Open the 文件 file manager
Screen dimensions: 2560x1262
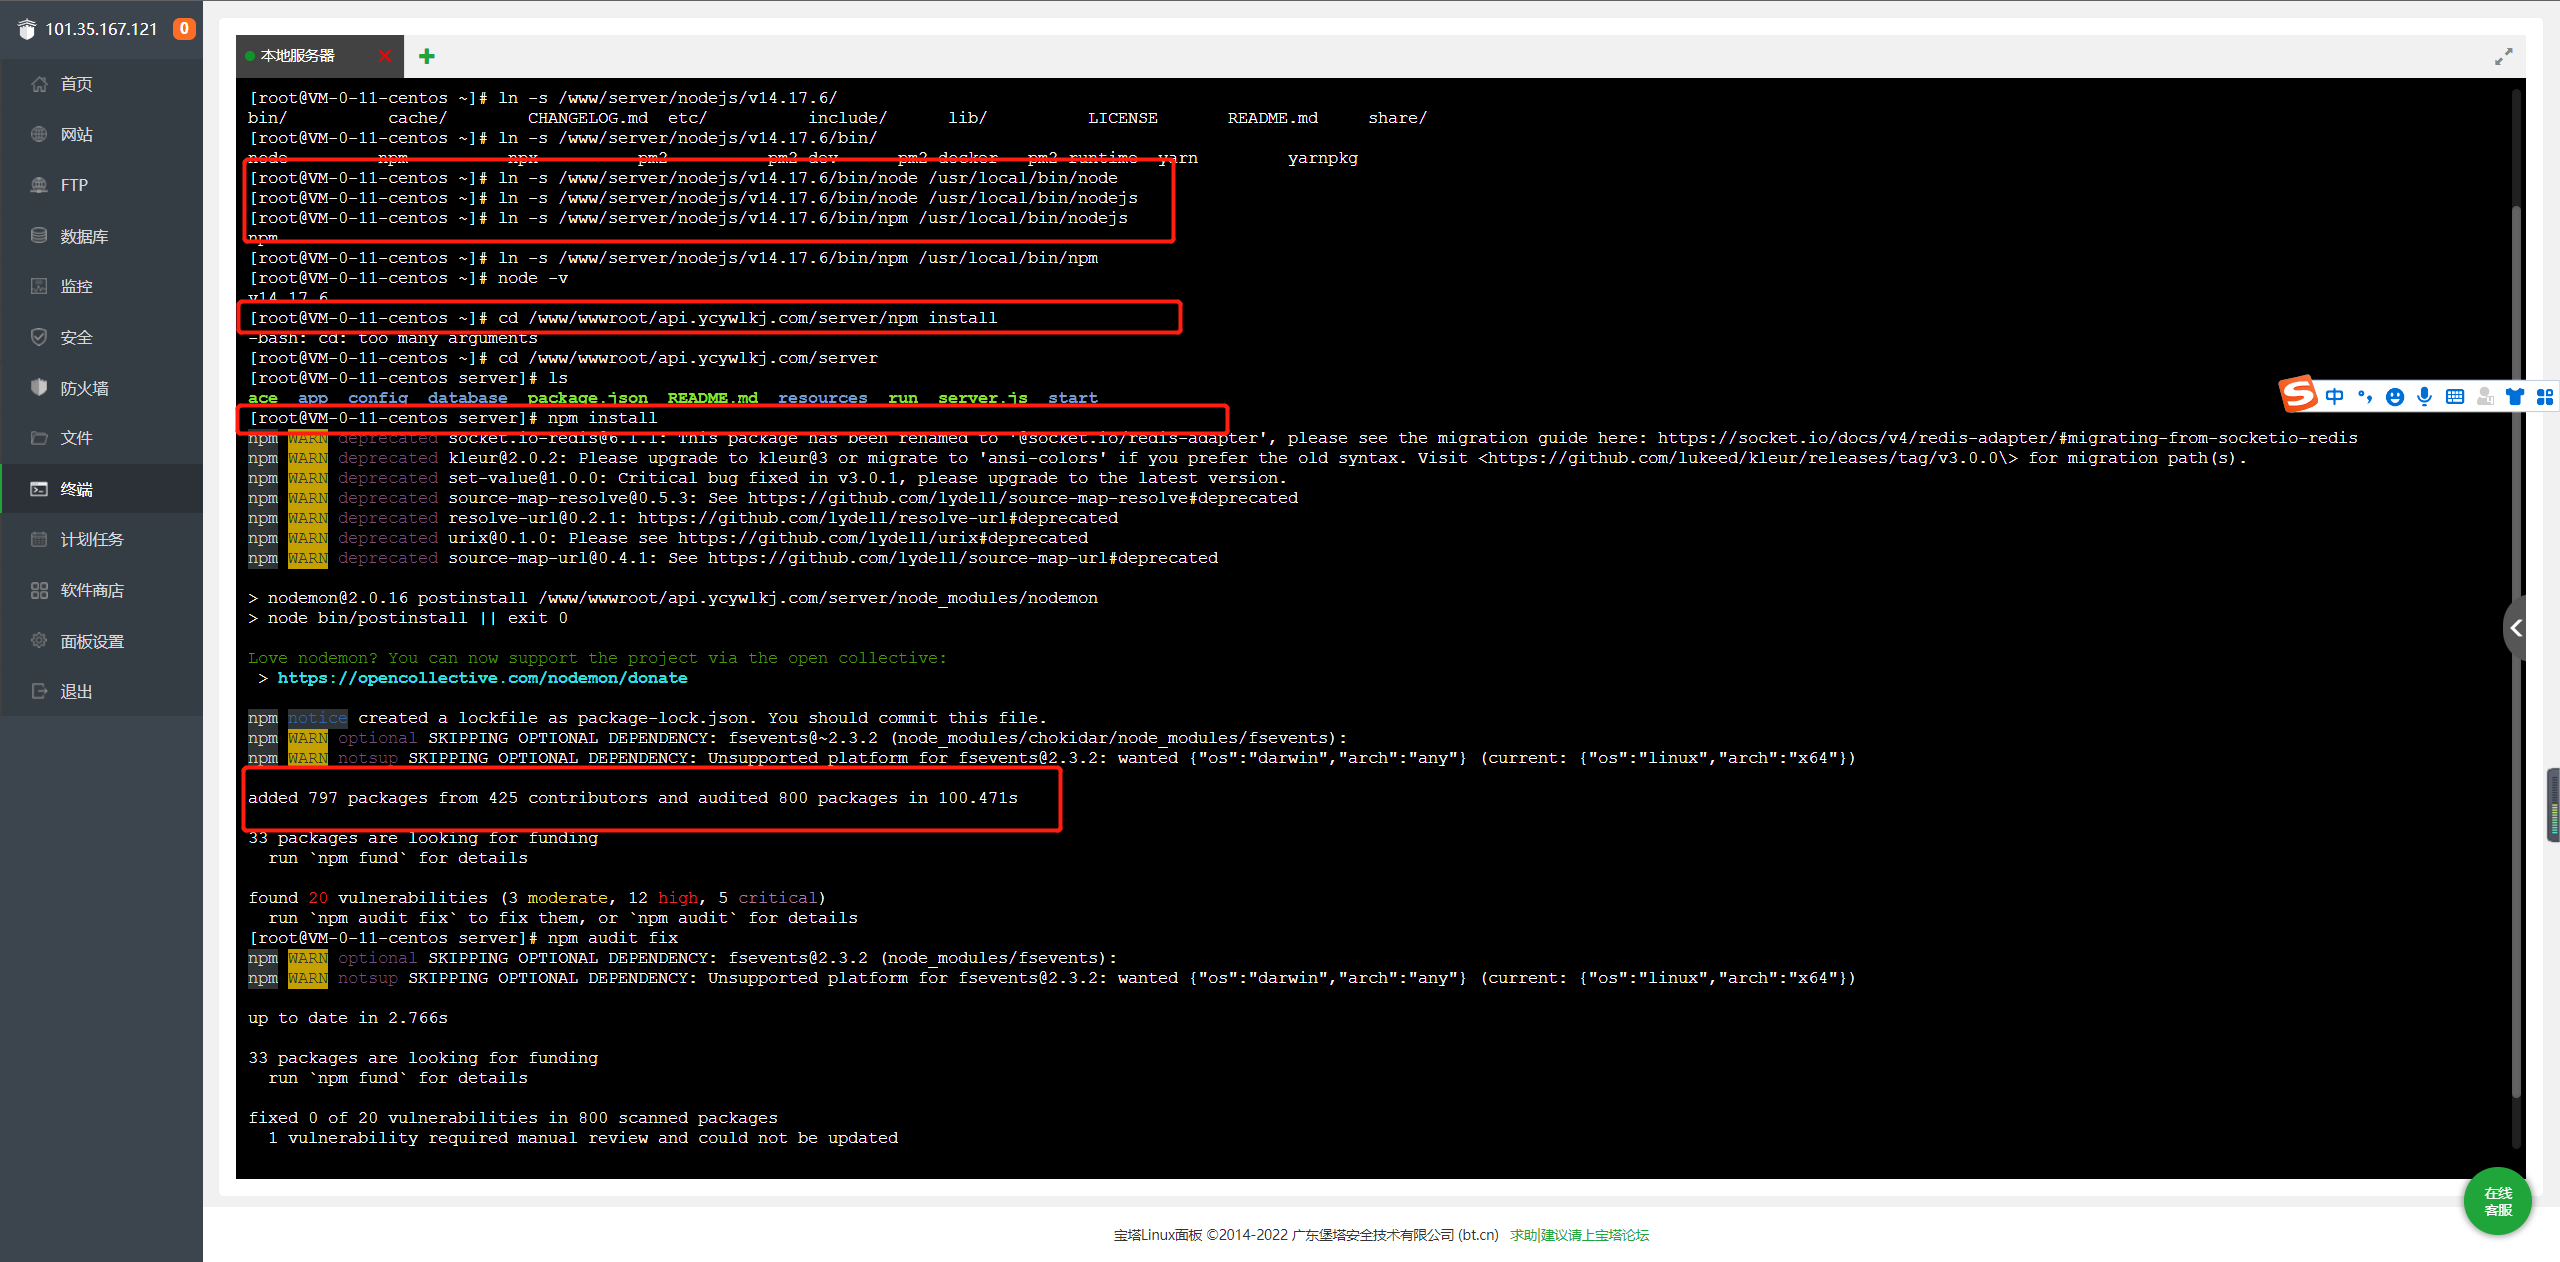click(76, 438)
